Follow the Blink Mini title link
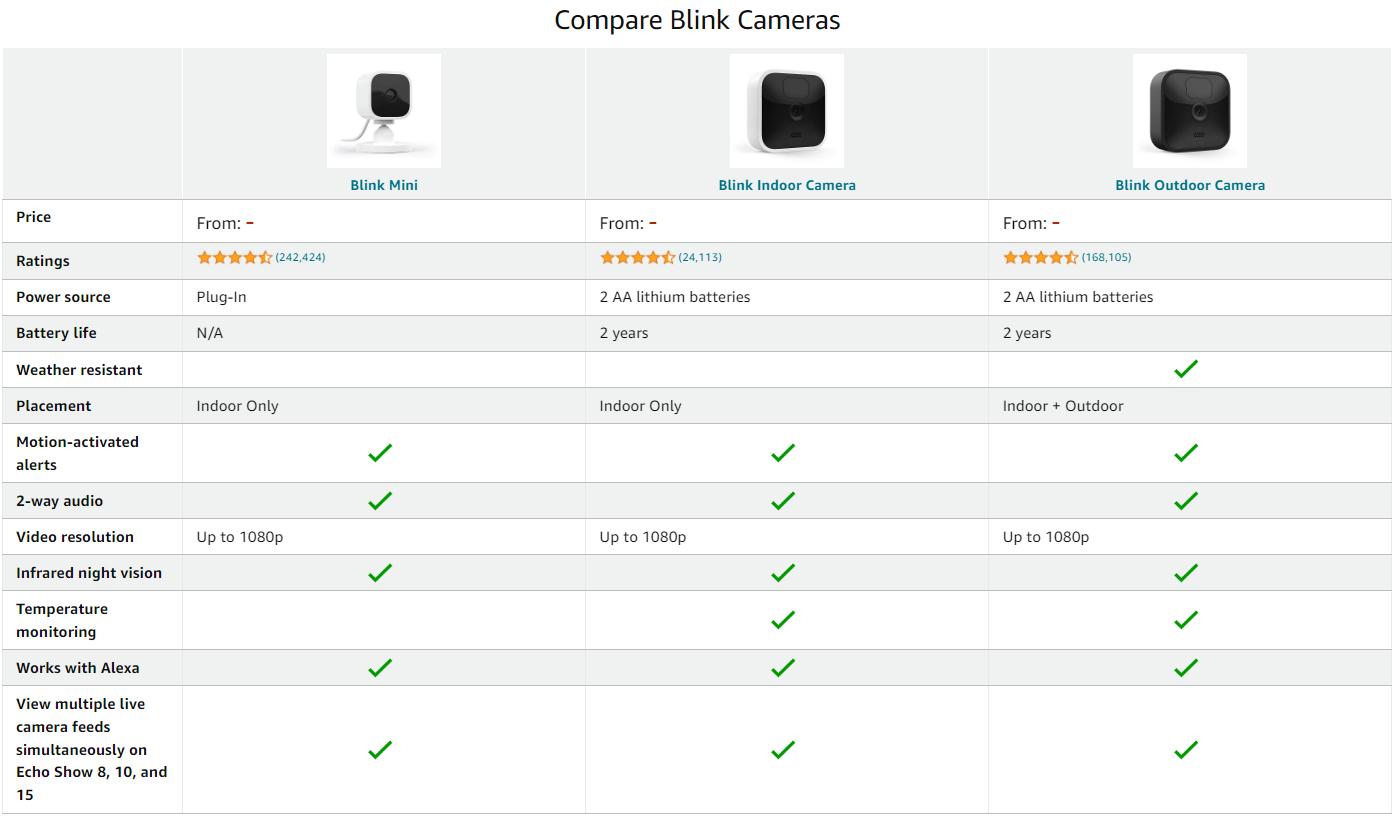Screen dimensions: 1396x817 point(384,185)
